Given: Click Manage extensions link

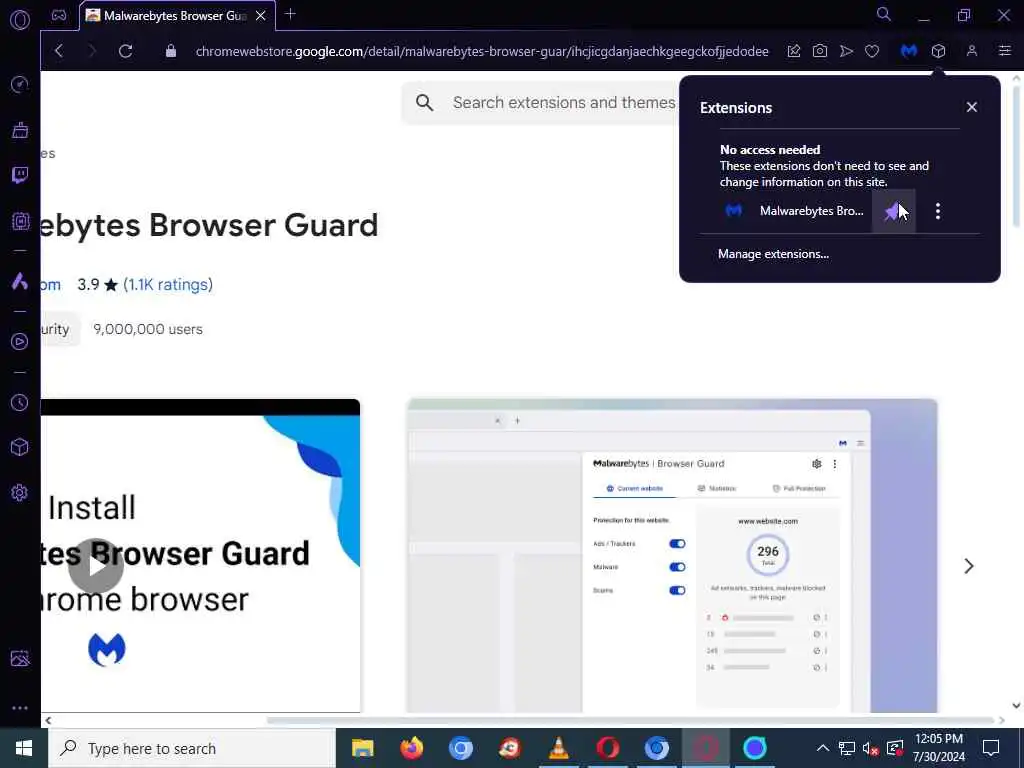Looking at the screenshot, I should 773,254.
